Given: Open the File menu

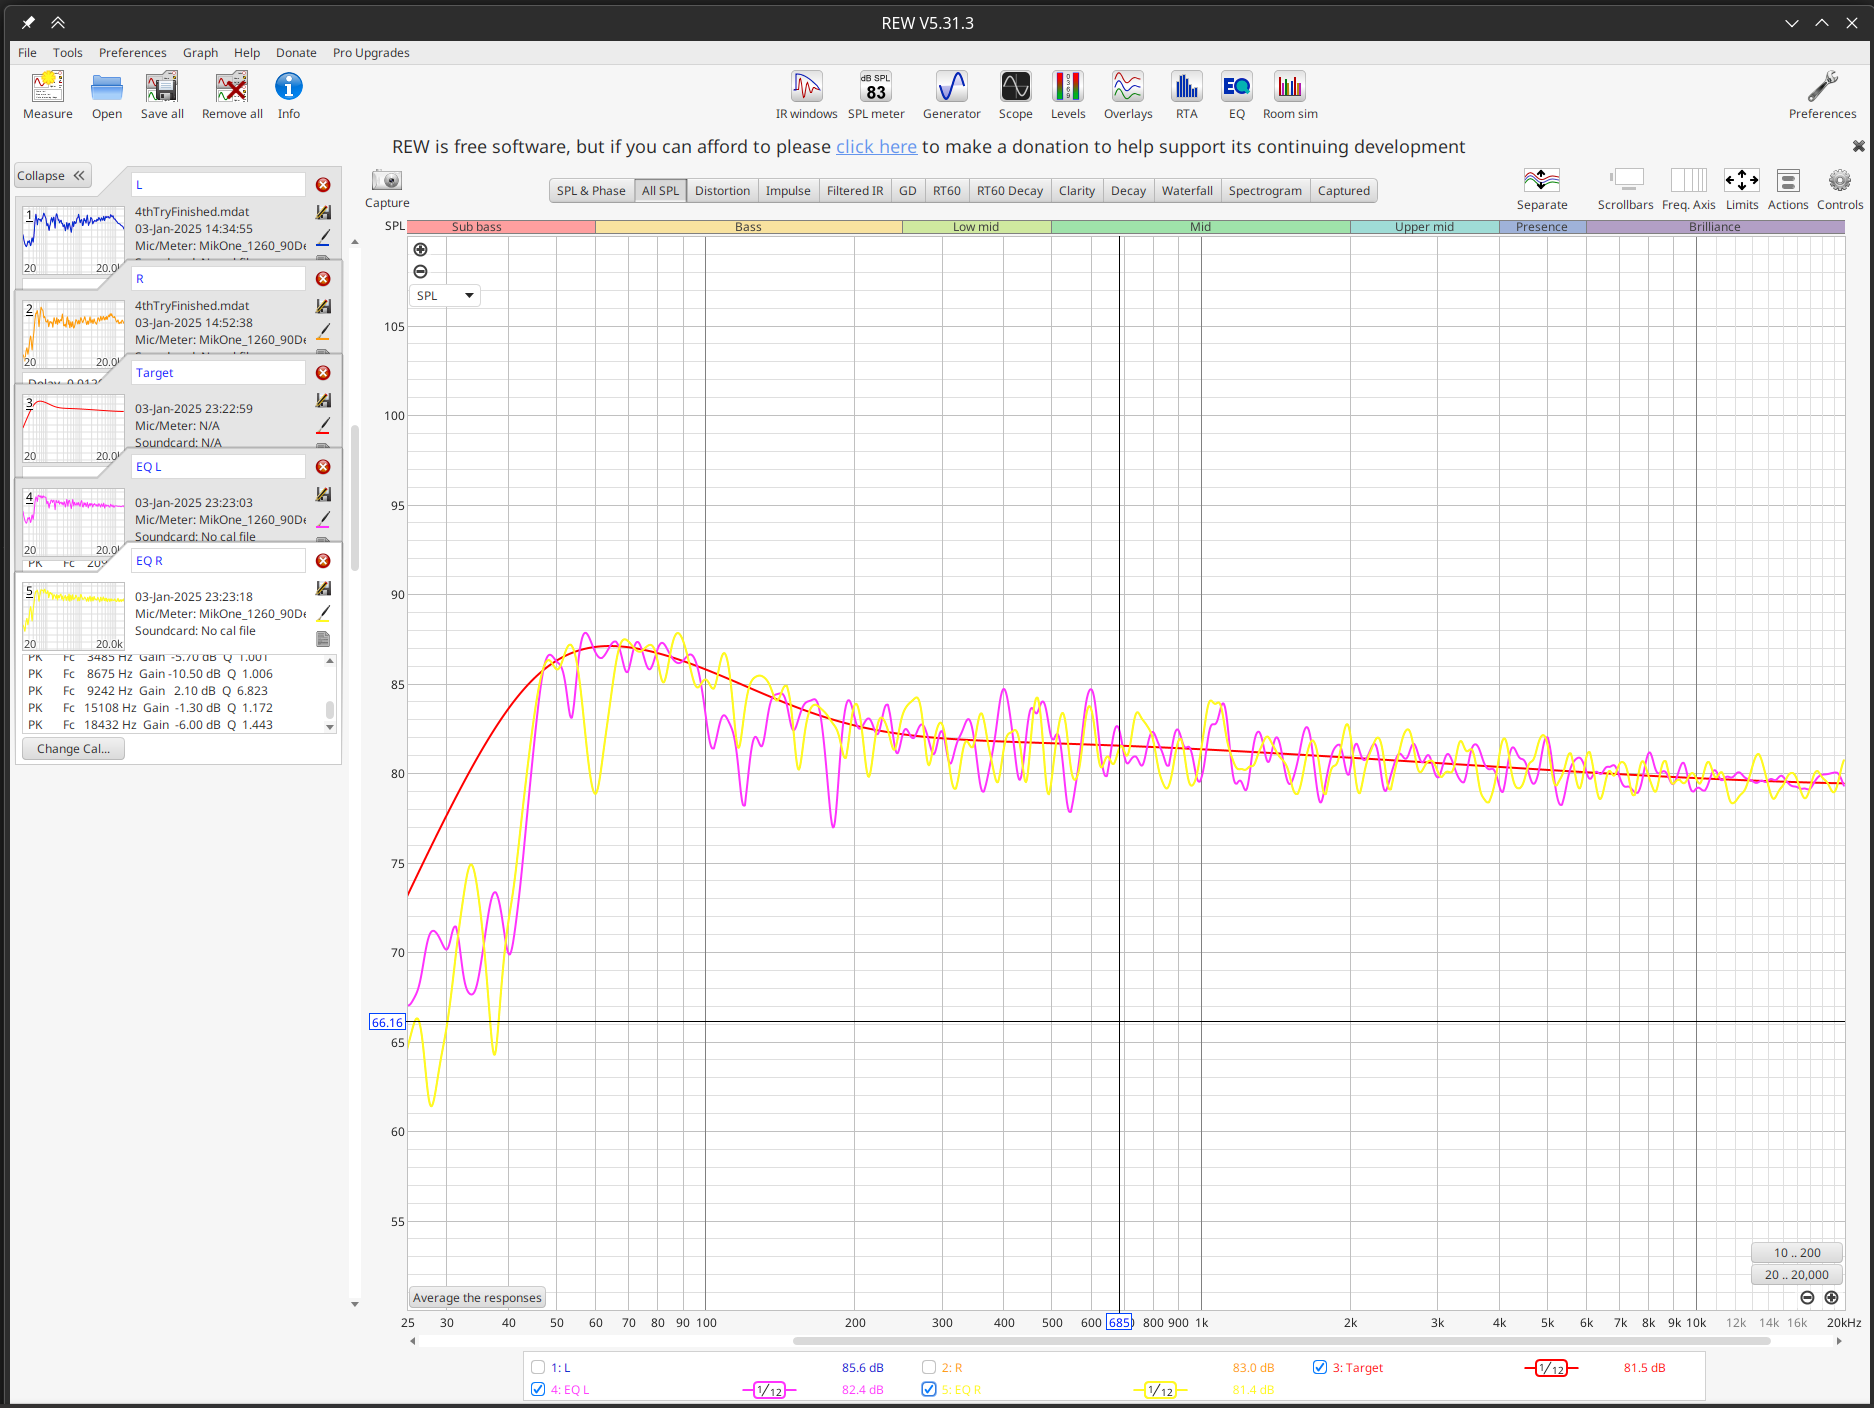Looking at the screenshot, I should point(27,53).
